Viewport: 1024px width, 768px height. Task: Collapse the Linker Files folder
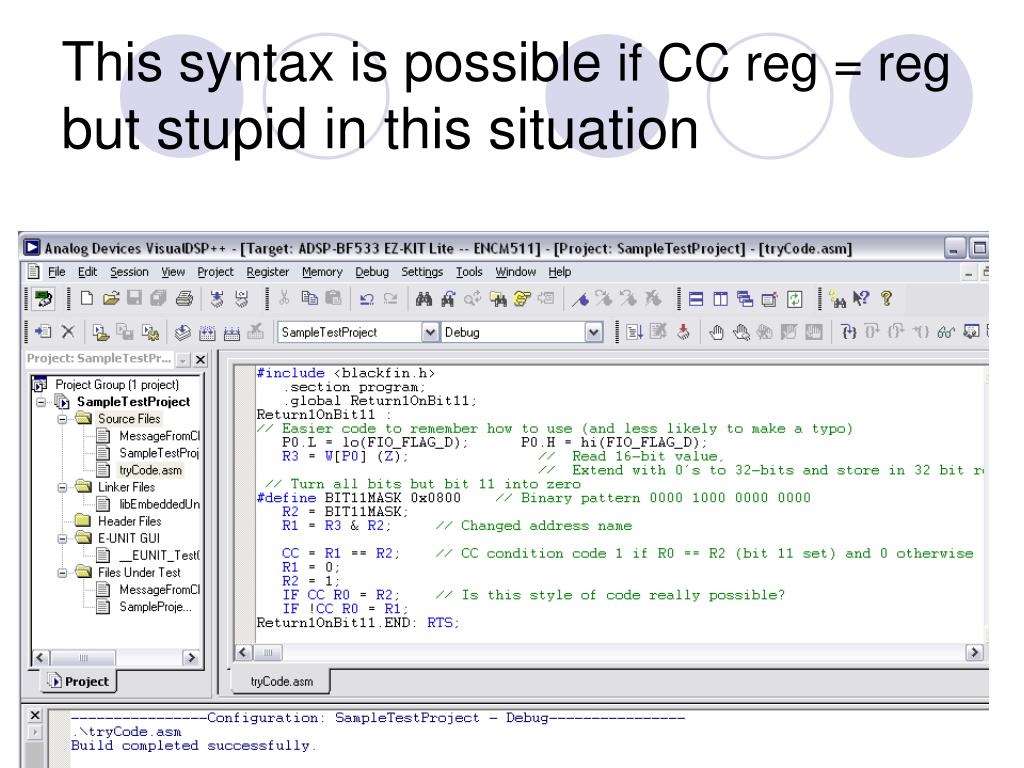tap(62, 488)
